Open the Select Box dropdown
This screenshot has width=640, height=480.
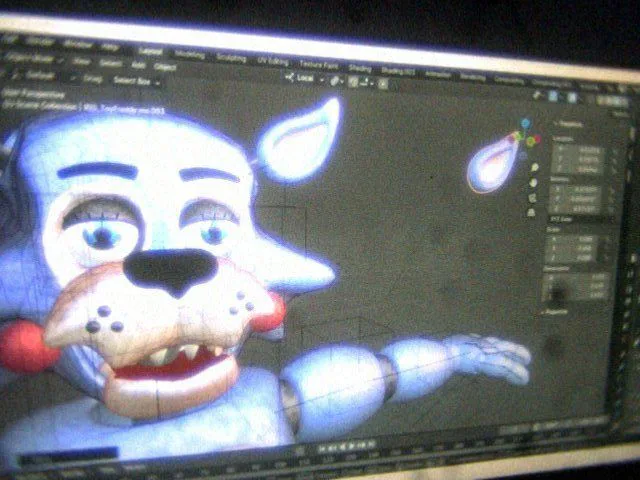point(137,81)
